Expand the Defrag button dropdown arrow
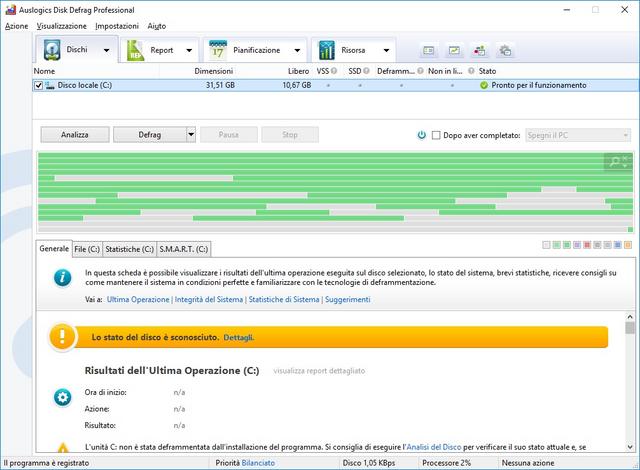The height and width of the screenshot is (470, 640). pos(191,135)
